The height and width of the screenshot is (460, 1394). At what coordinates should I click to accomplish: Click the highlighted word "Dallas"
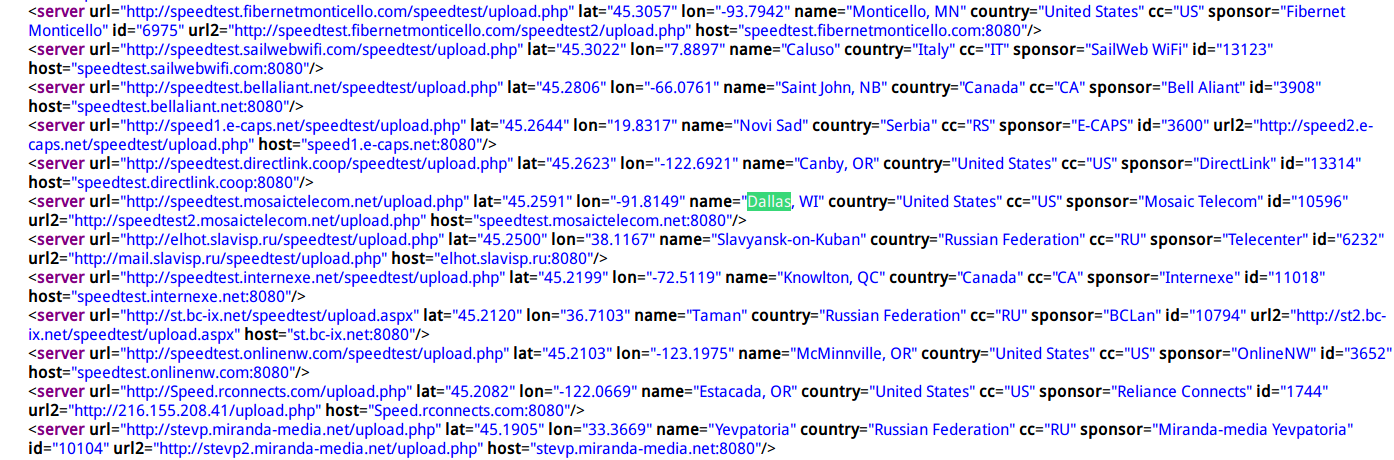point(769,201)
